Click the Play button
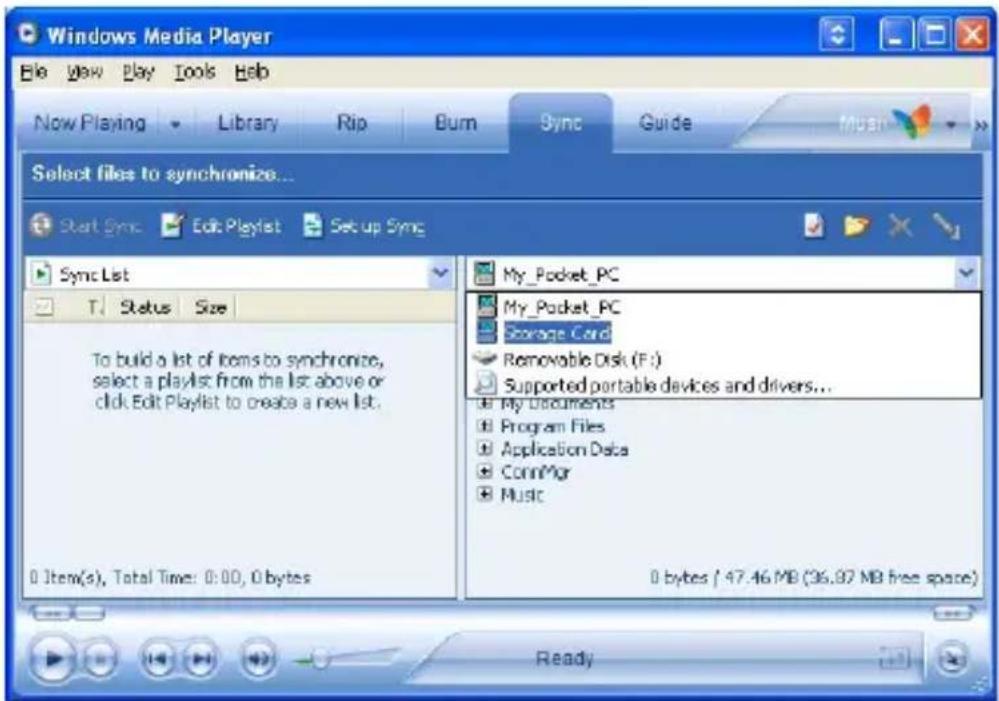 [54, 658]
